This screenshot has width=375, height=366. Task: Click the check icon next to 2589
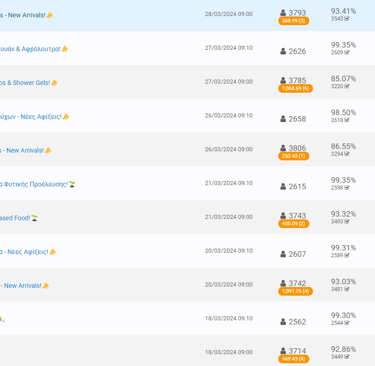[347, 255]
